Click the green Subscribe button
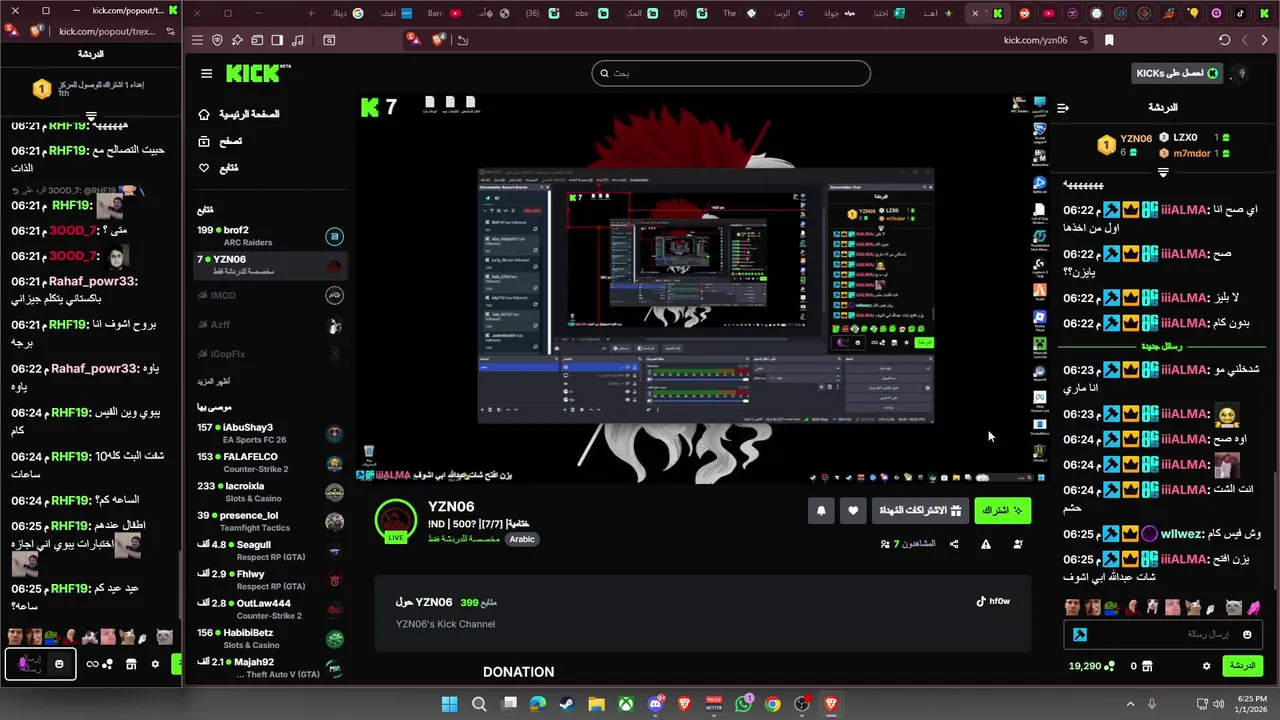This screenshot has height=720, width=1280. (x=1002, y=510)
